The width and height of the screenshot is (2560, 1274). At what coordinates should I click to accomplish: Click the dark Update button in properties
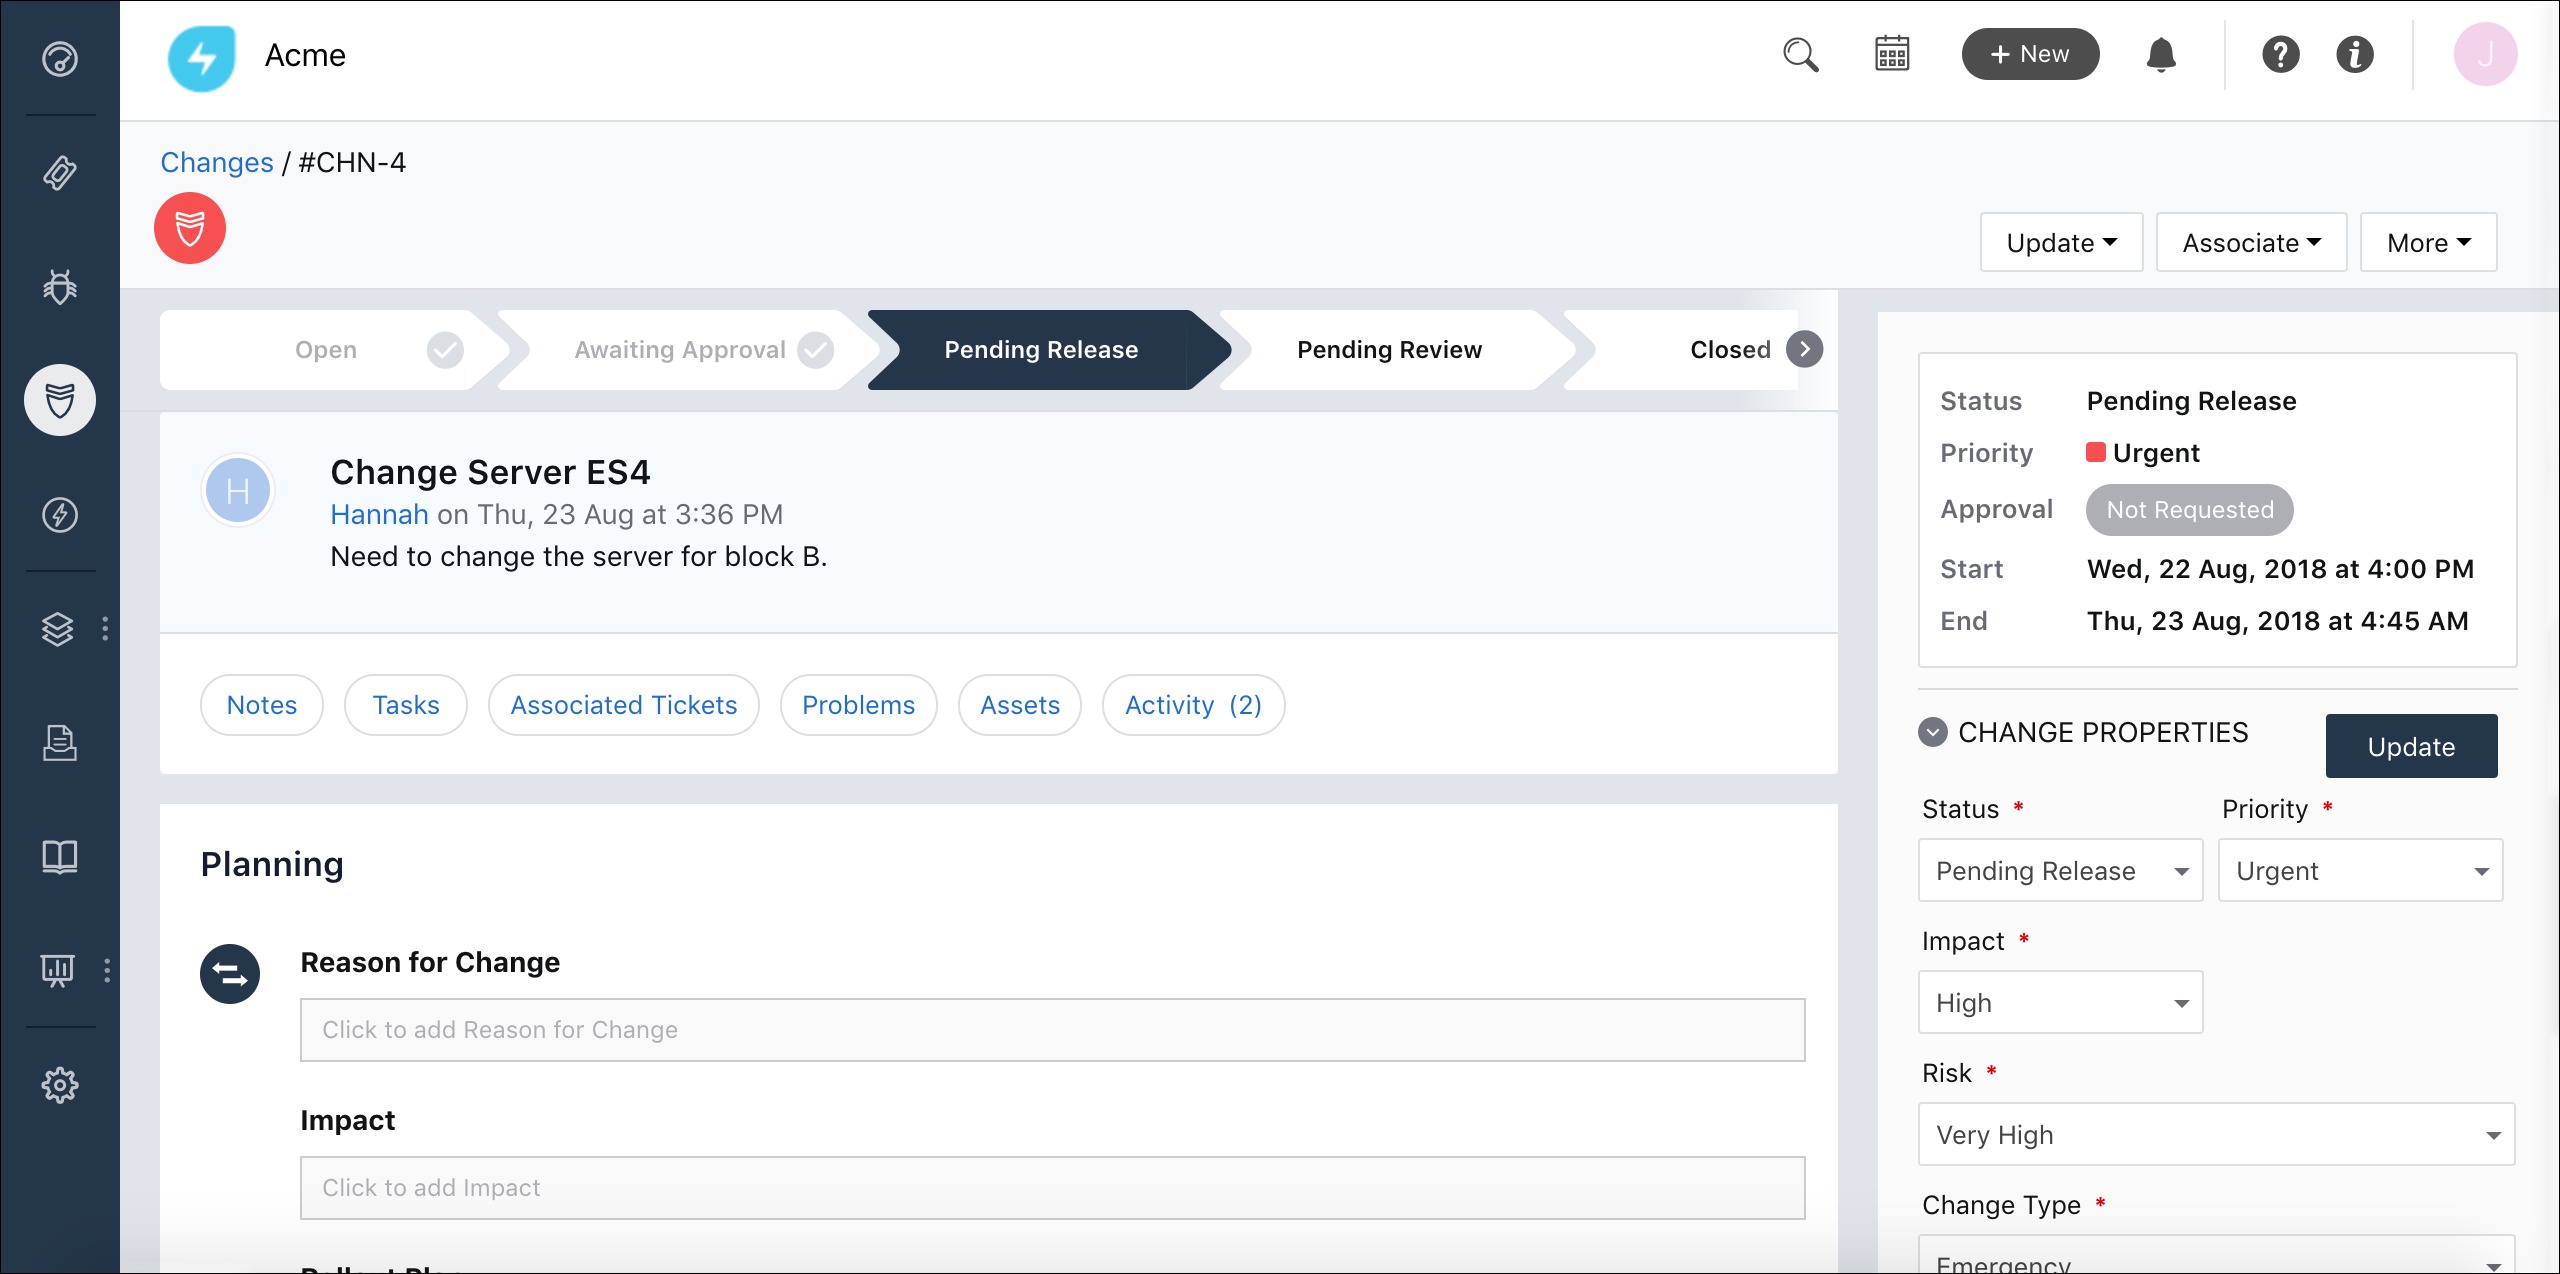click(2410, 747)
